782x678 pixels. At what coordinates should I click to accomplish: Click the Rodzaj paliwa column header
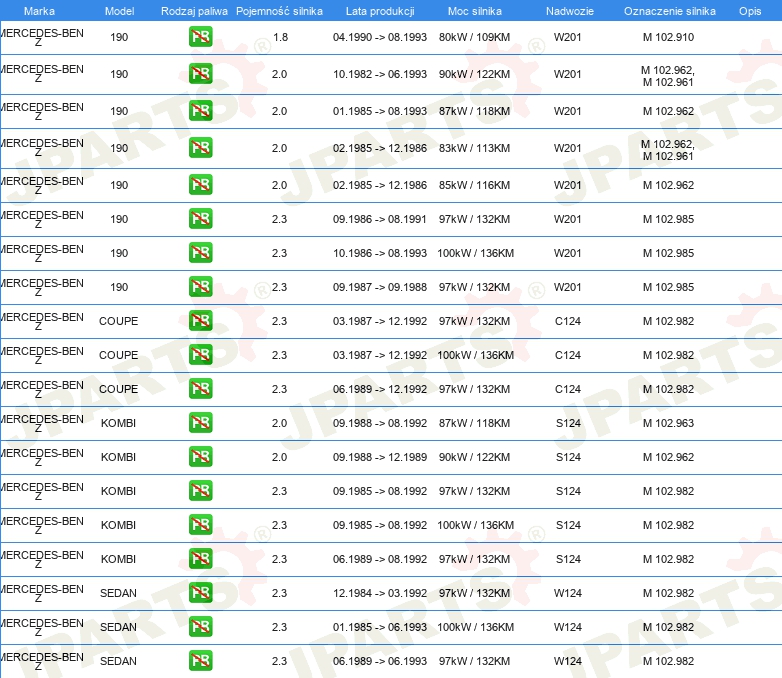click(x=194, y=11)
